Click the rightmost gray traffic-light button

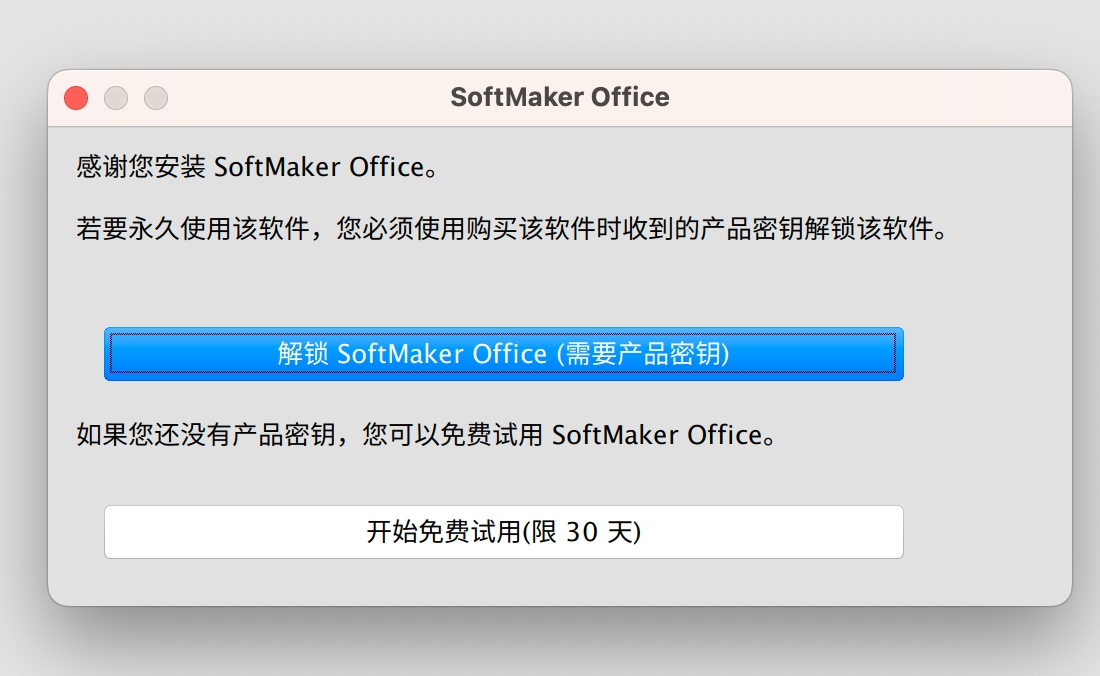click(156, 98)
